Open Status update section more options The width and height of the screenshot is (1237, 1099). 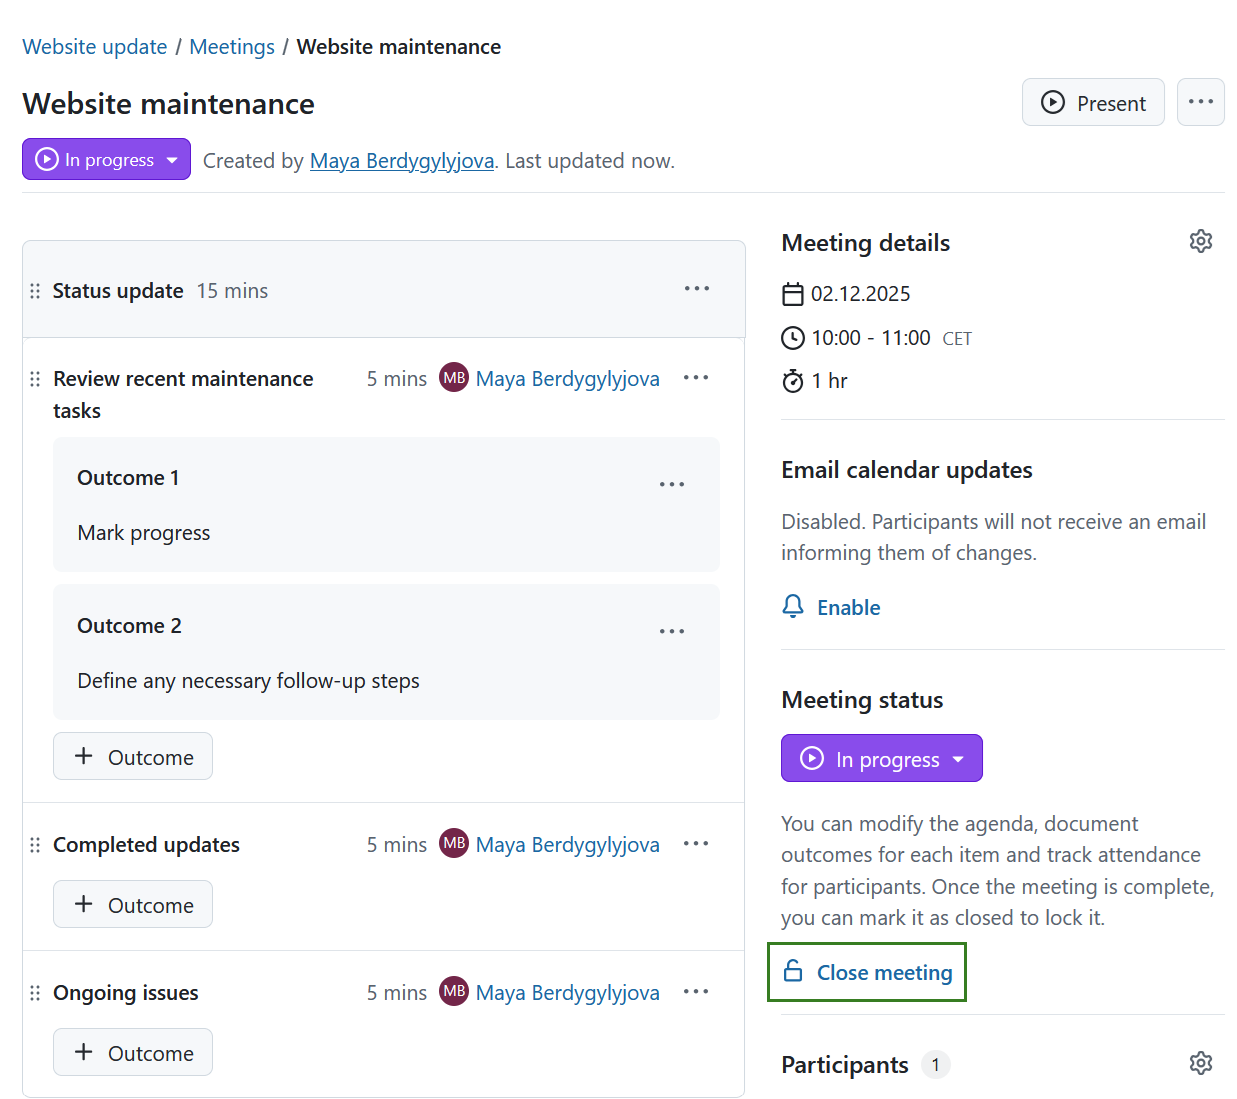pyautogui.click(x=696, y=289)
